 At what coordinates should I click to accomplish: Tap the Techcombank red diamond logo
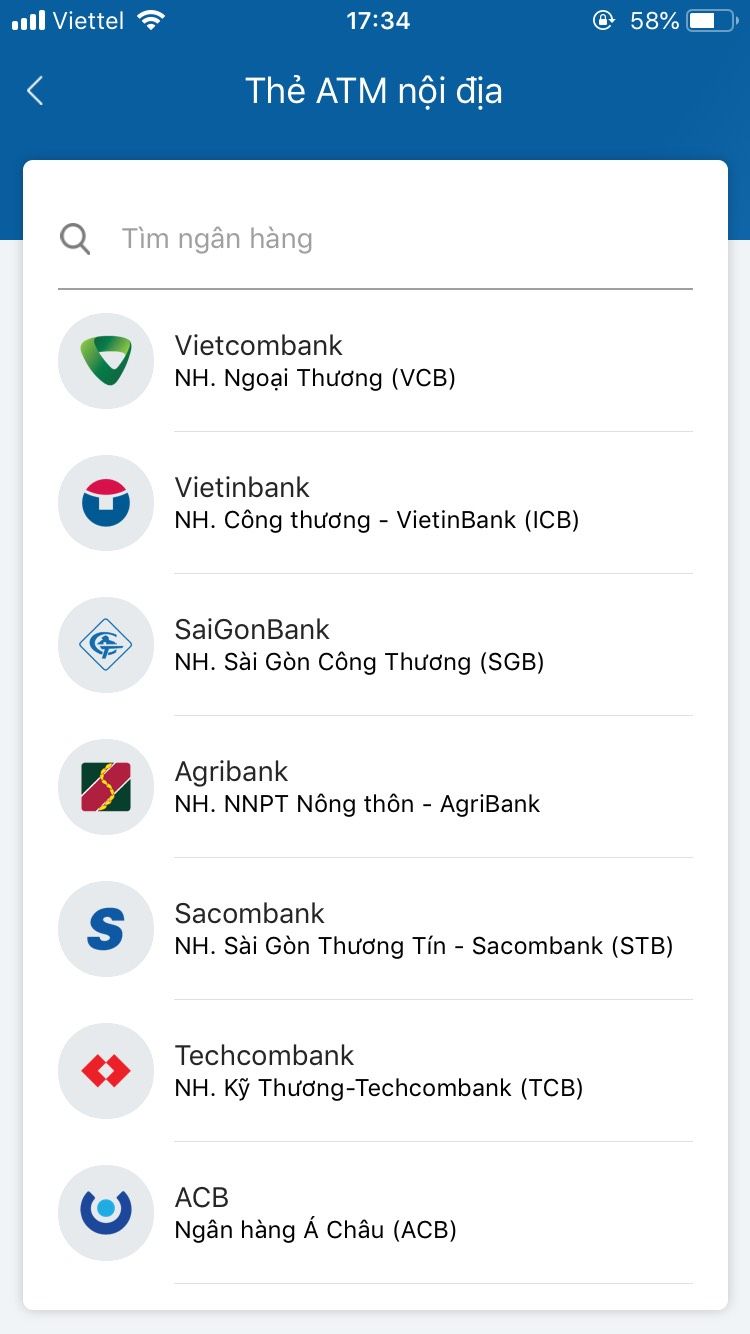click(x=106, y=1071)
